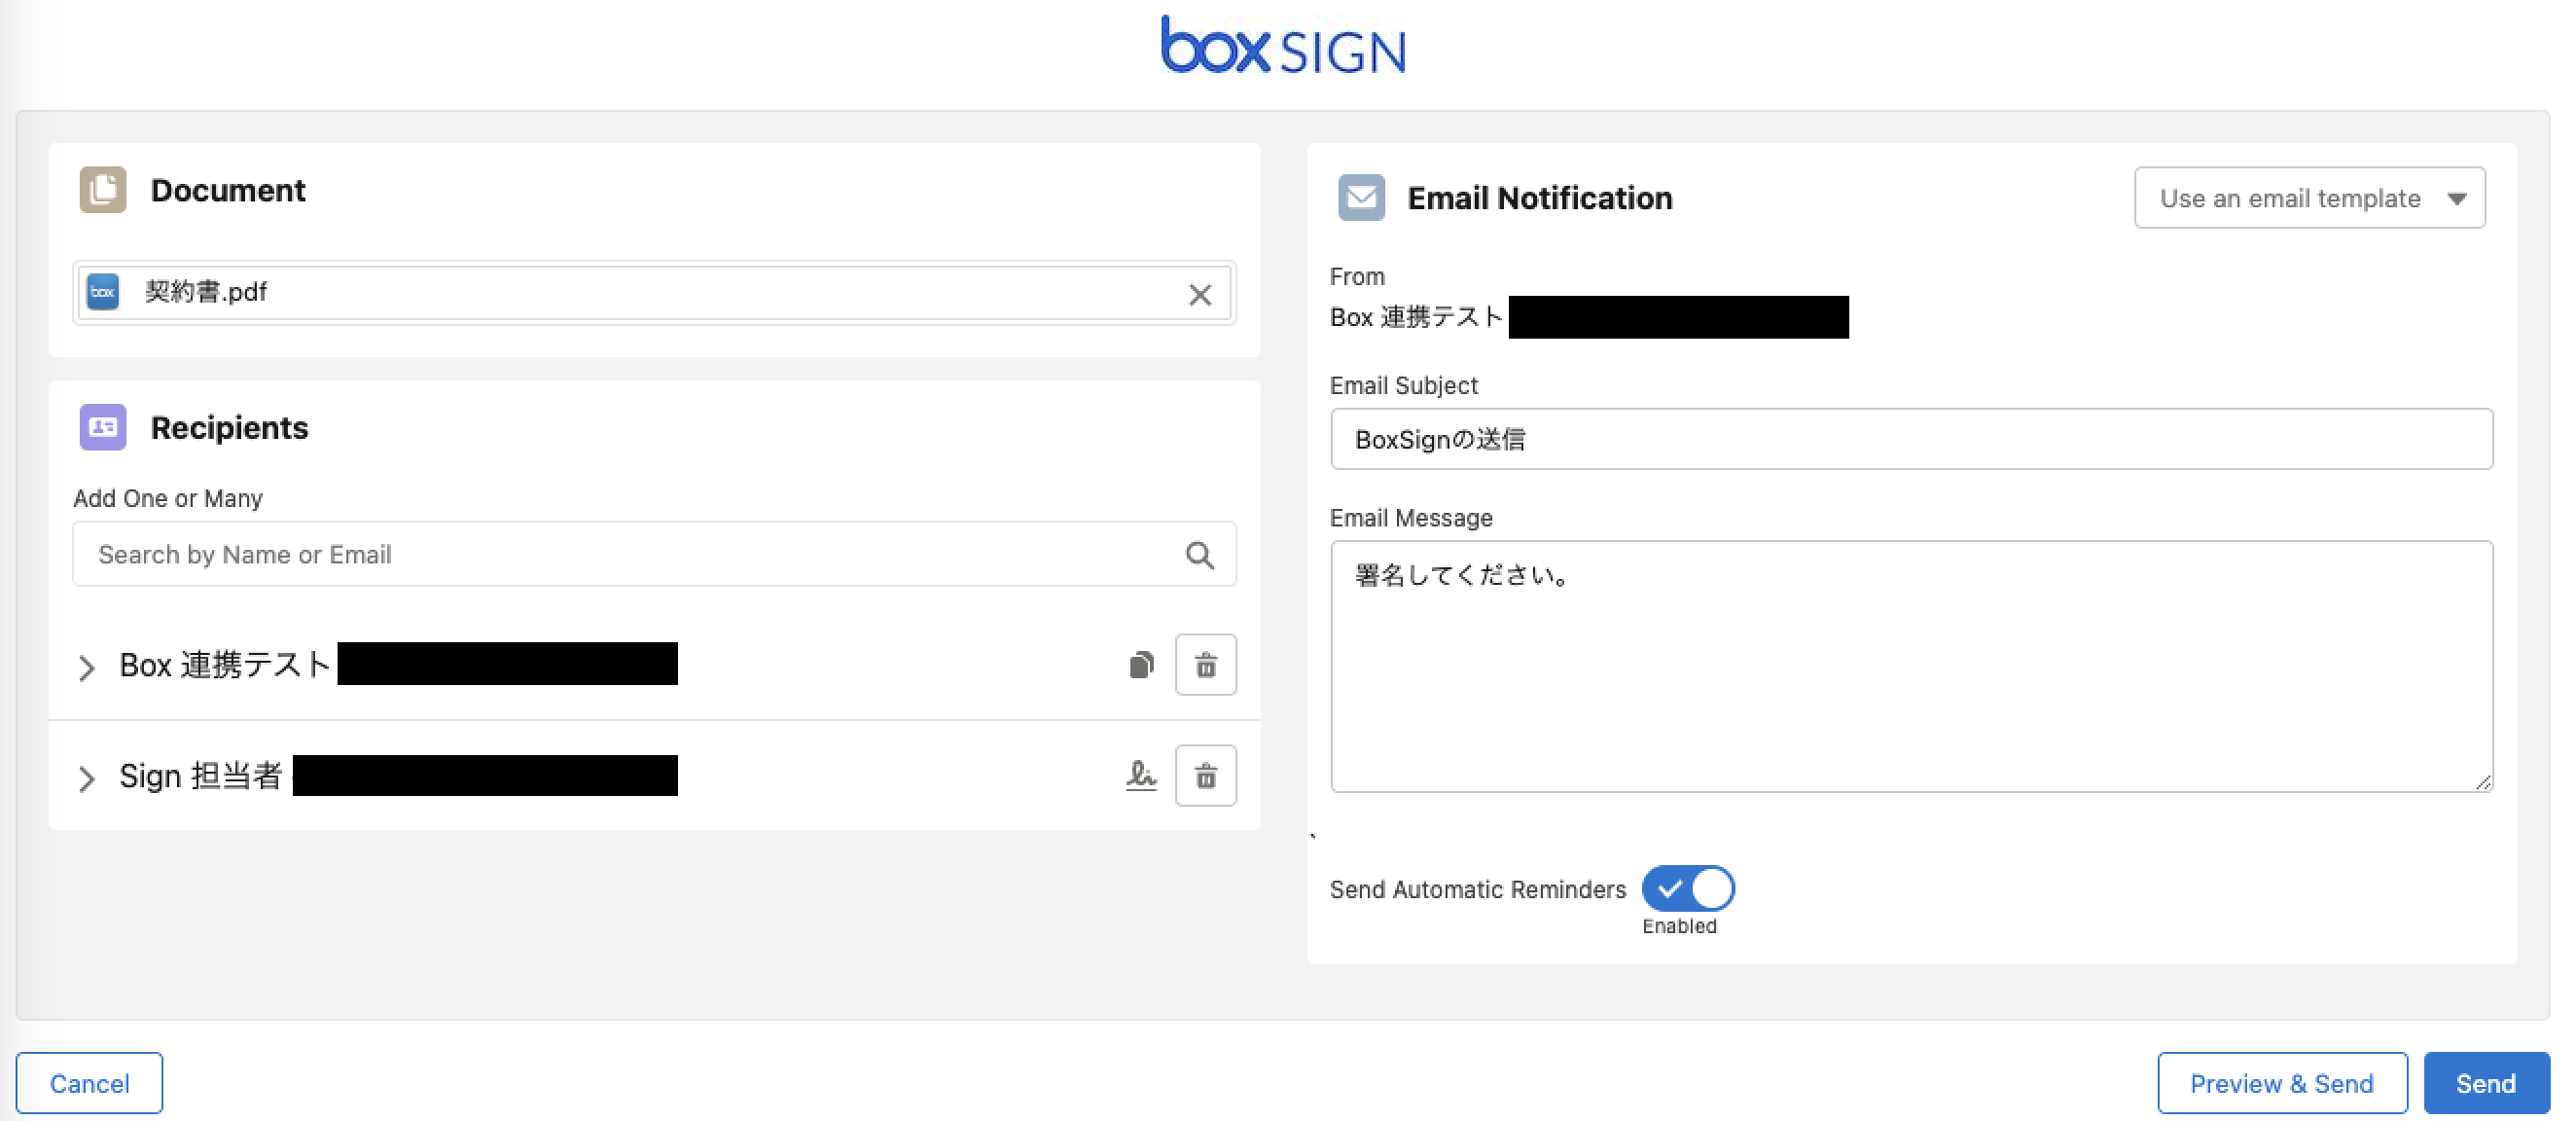
Task: Click the Email Notification envelope icon
Action: [x=1361, y=198]
